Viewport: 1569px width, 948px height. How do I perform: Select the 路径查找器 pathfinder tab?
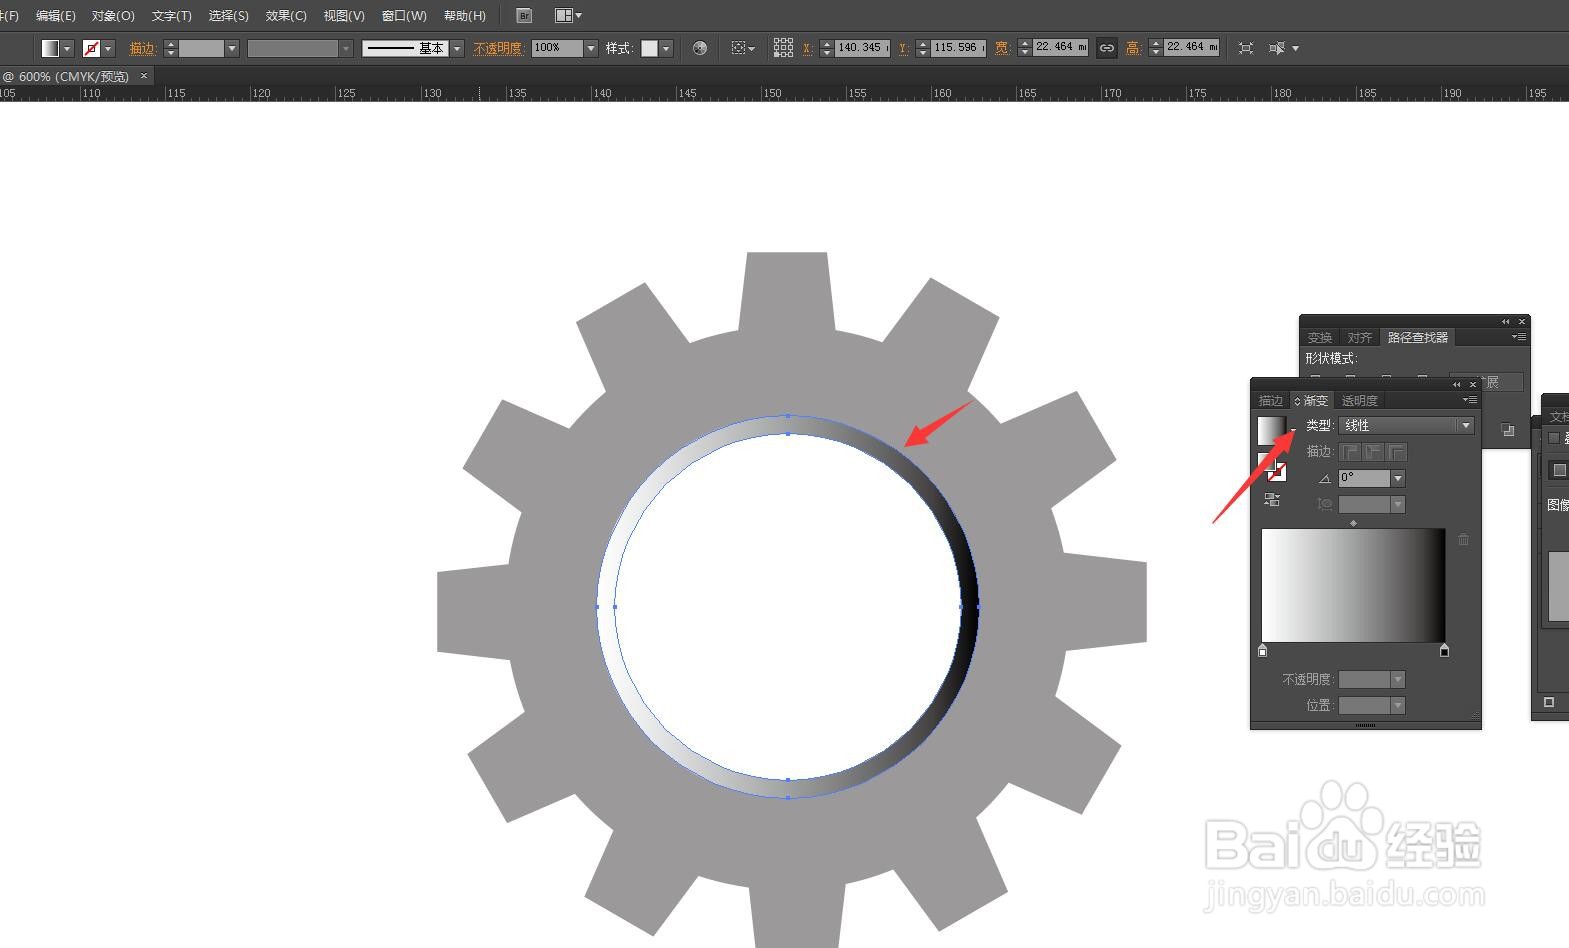[x=1417, y=338]
